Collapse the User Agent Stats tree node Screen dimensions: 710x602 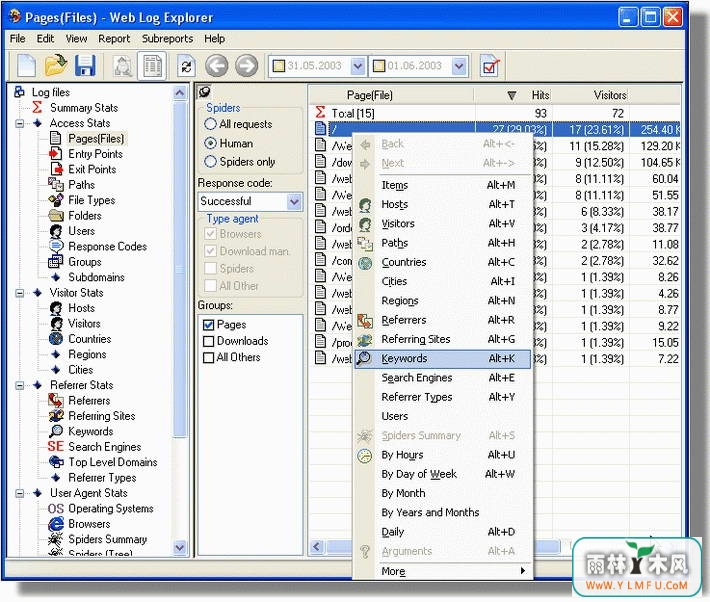click(20, 493)
